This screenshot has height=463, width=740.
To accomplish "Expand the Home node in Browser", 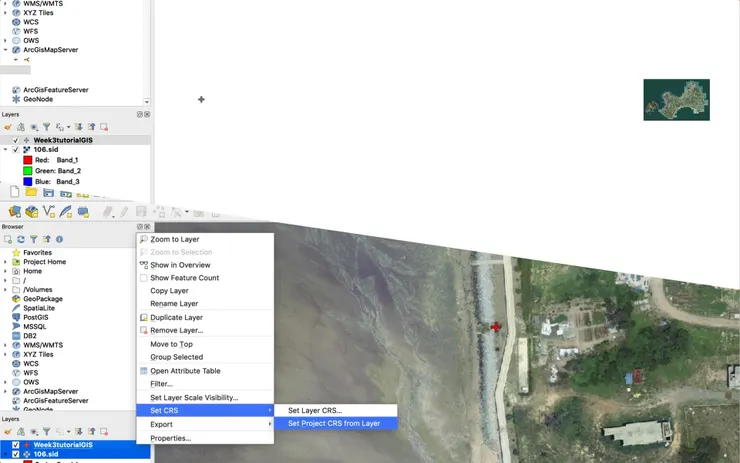I will click(6, 271).
